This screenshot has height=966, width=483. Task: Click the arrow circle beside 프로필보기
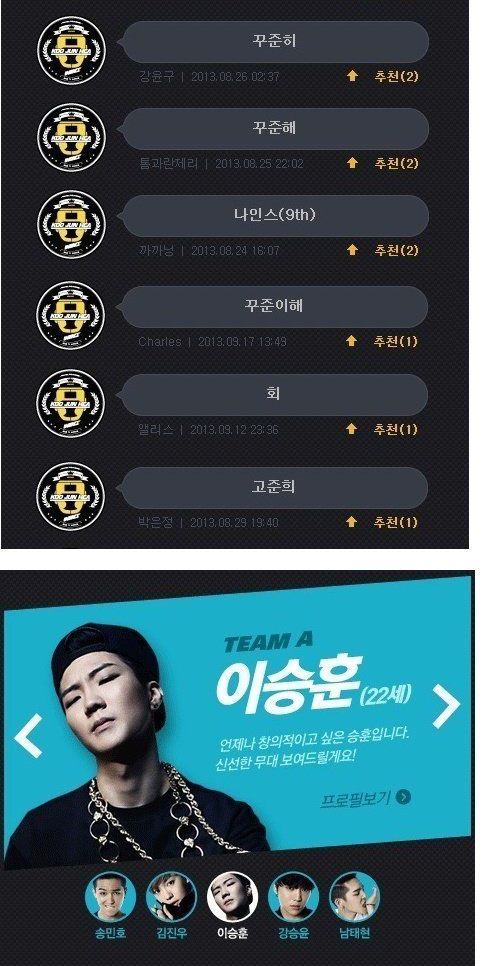pos(404,797)
